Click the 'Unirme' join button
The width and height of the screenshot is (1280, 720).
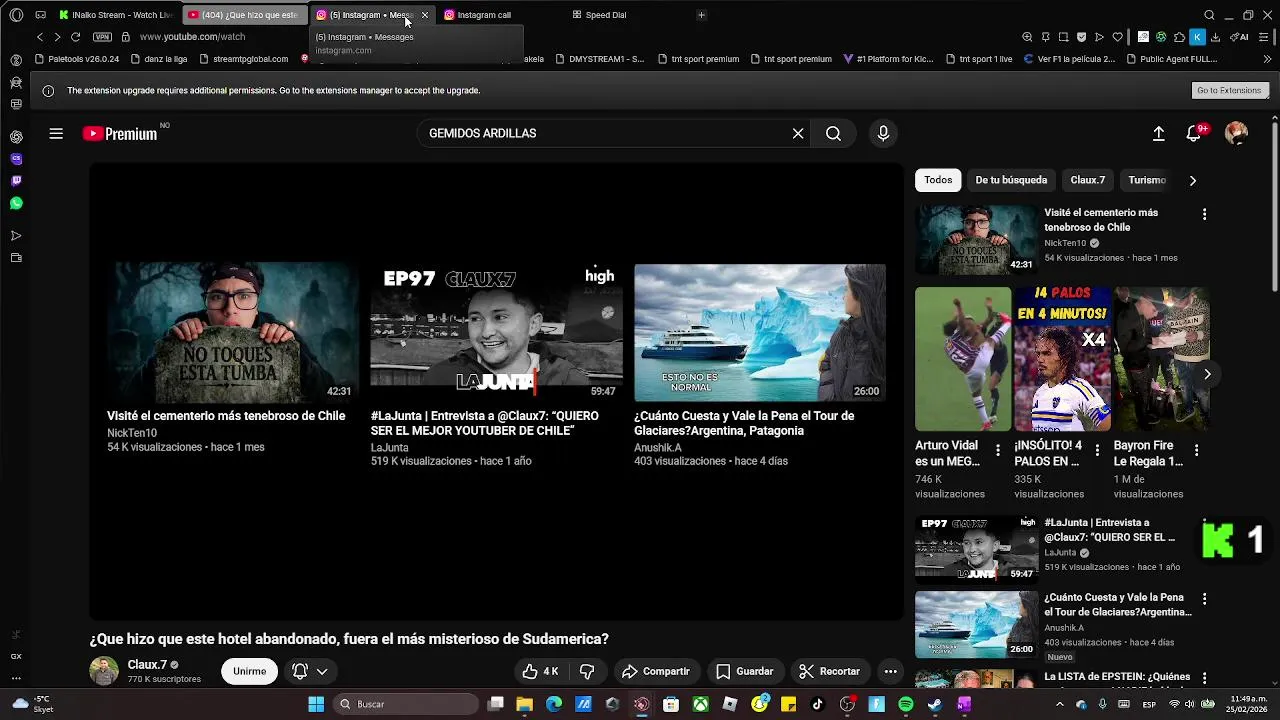click(250, 671)
